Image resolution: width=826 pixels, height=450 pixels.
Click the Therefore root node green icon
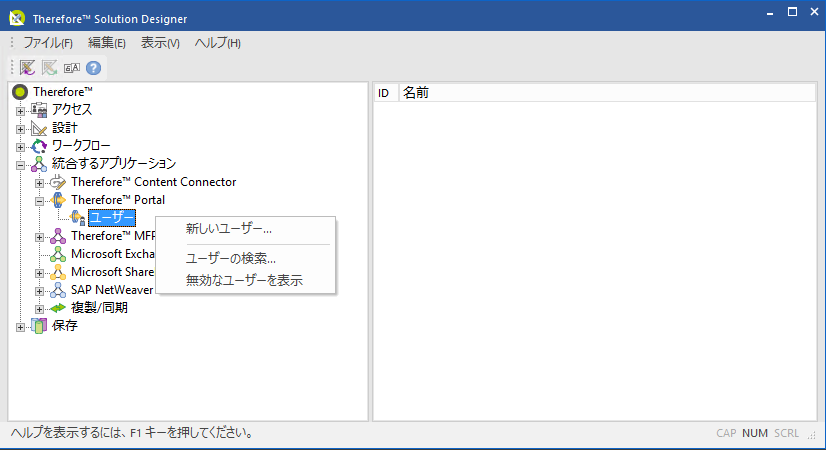click(20, 92)
